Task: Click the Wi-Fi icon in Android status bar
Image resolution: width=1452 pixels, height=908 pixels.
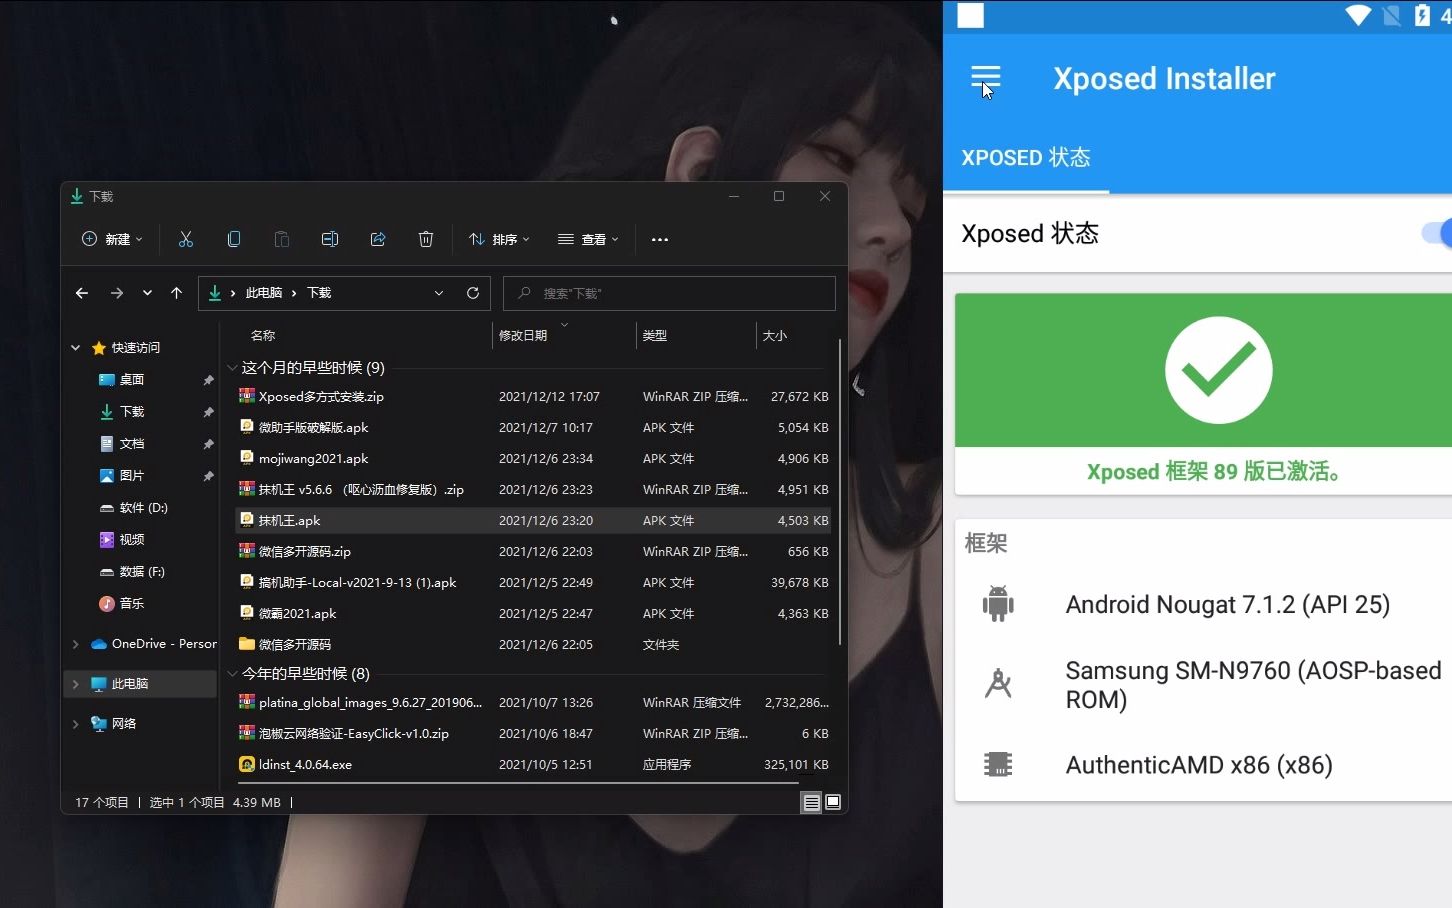Action: 1358,15
